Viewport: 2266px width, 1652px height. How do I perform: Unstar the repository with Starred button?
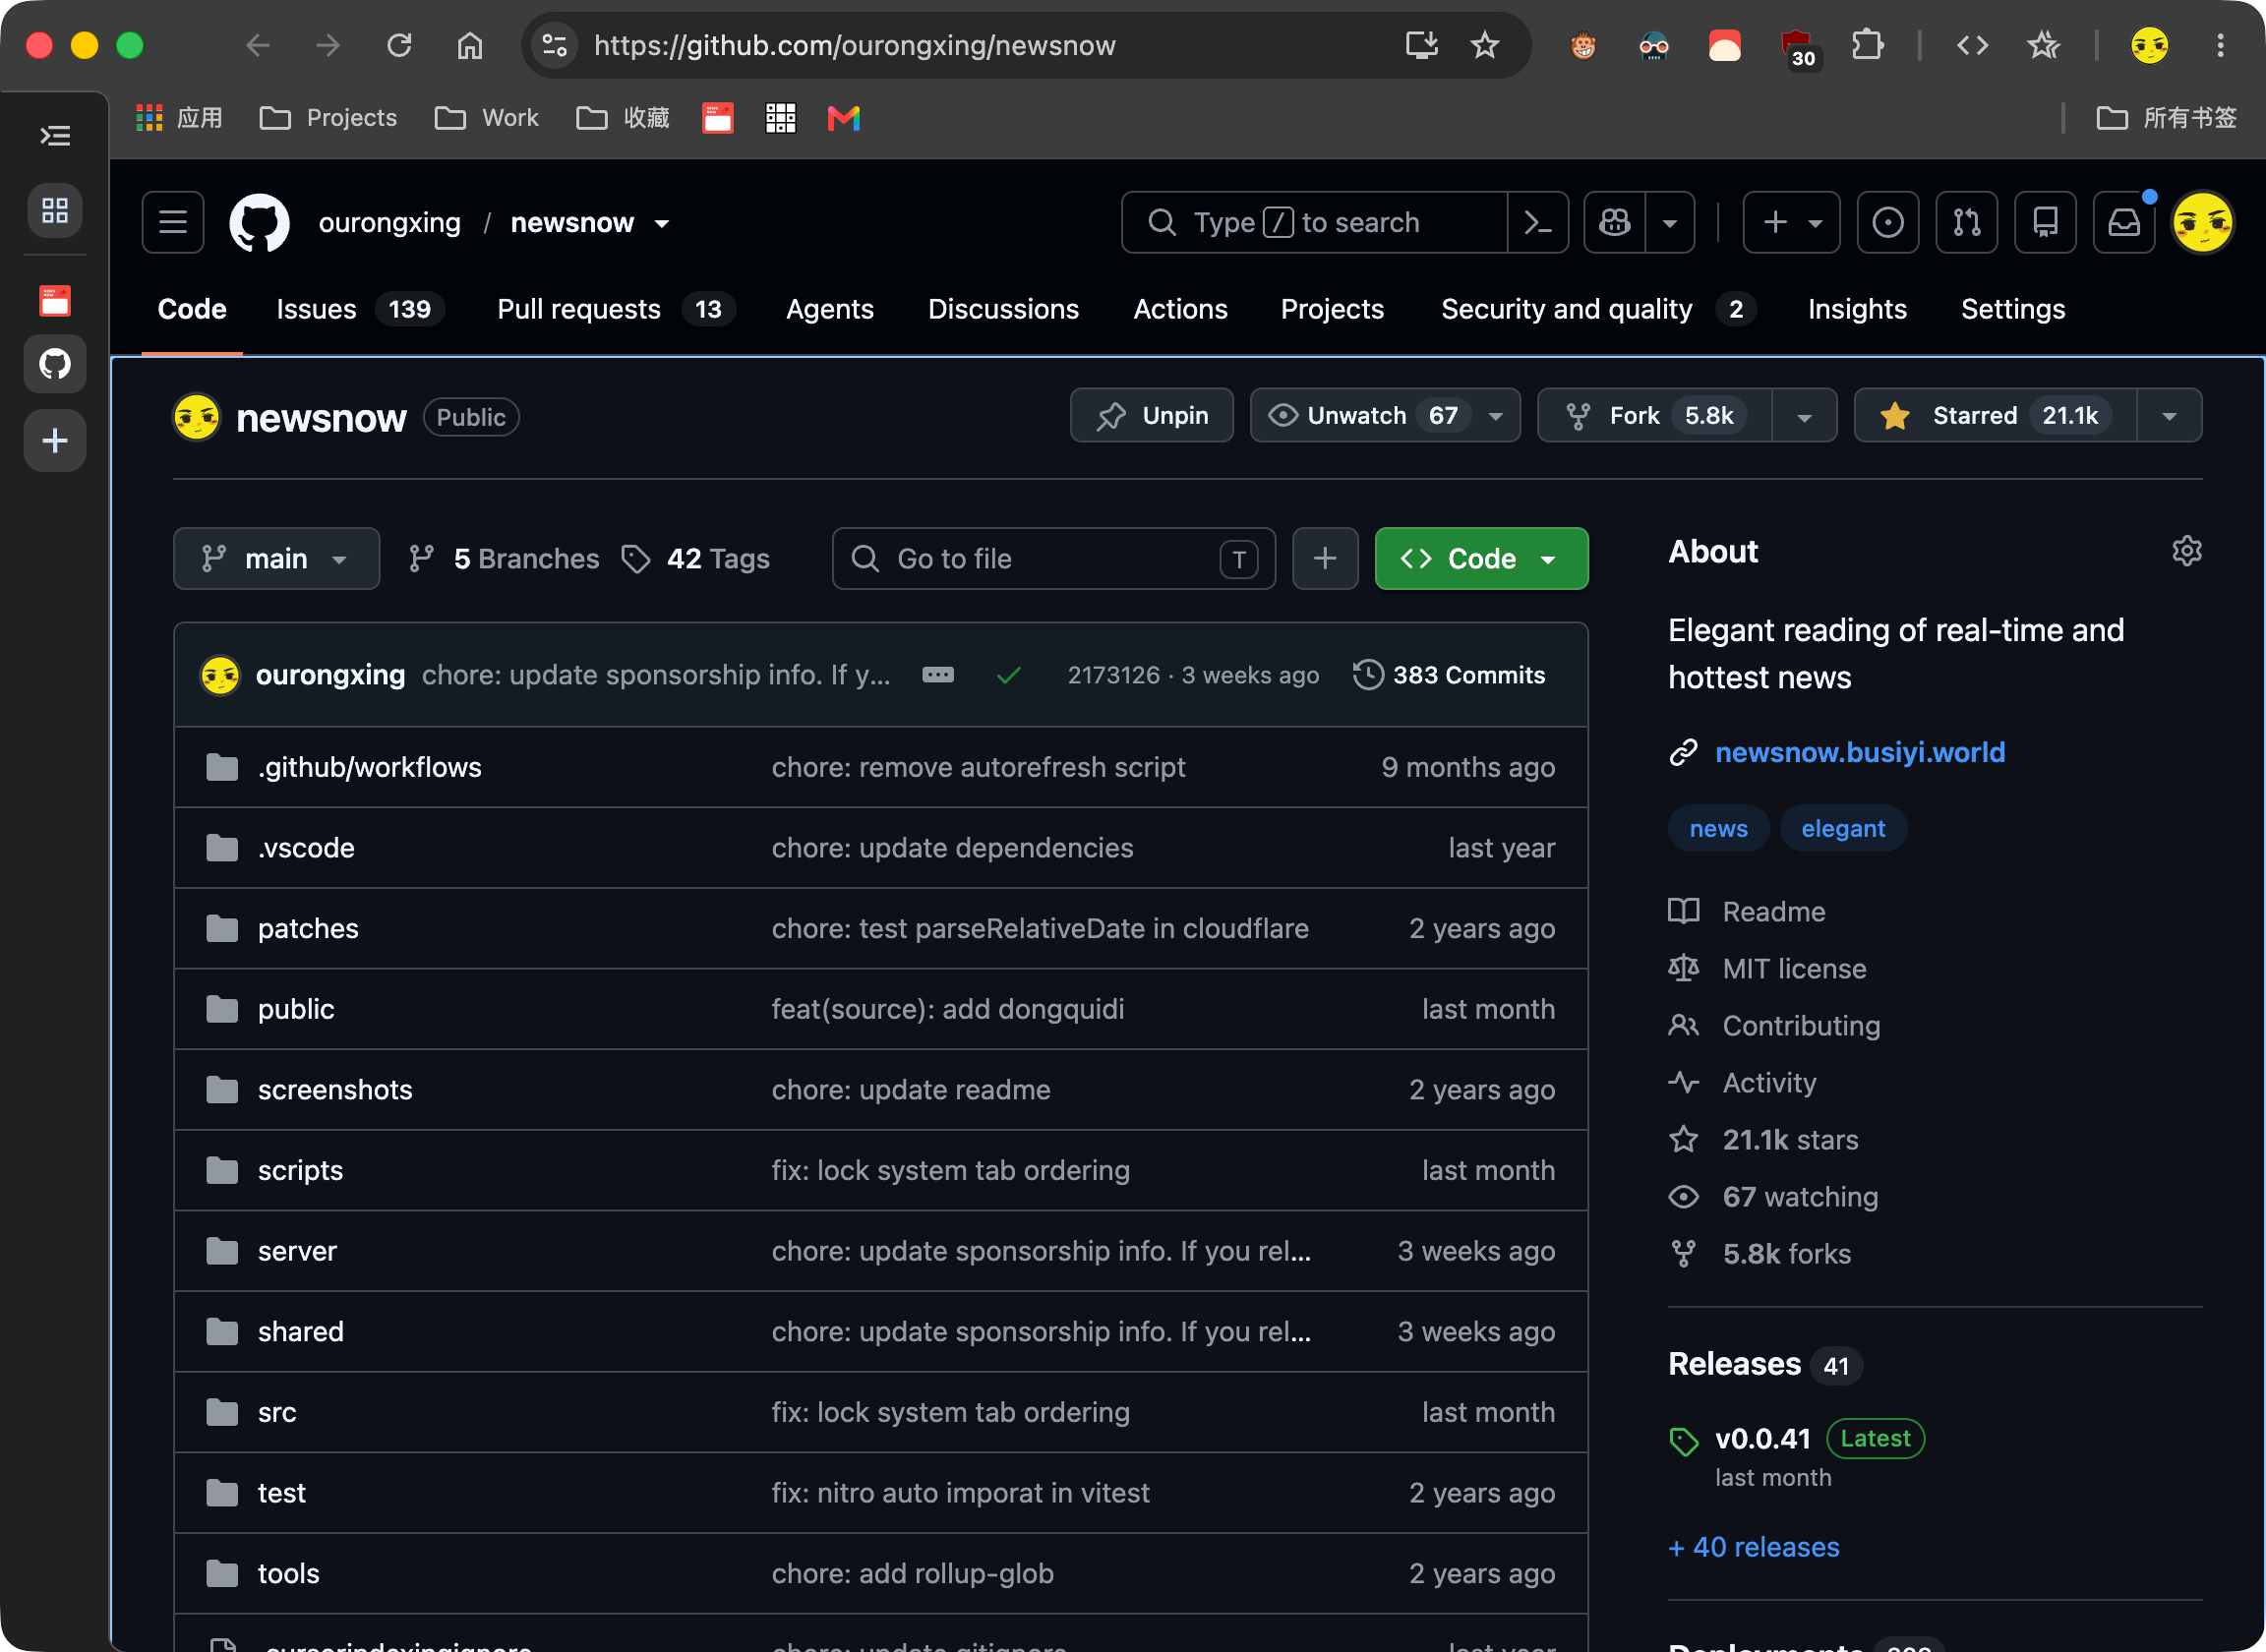(1996, 415)
